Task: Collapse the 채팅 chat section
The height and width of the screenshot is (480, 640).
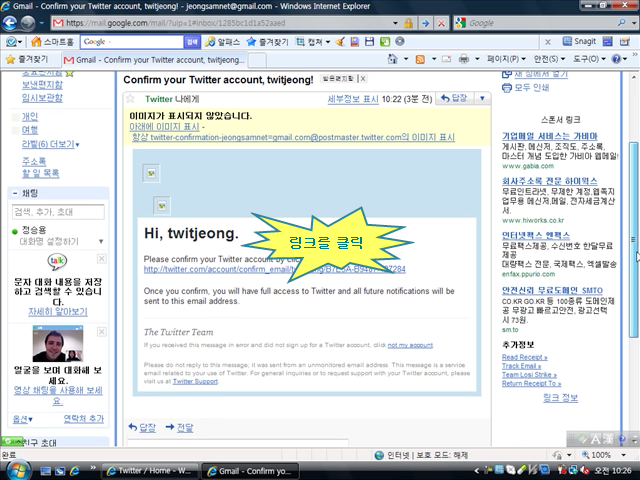Action: tap(15, 193)
